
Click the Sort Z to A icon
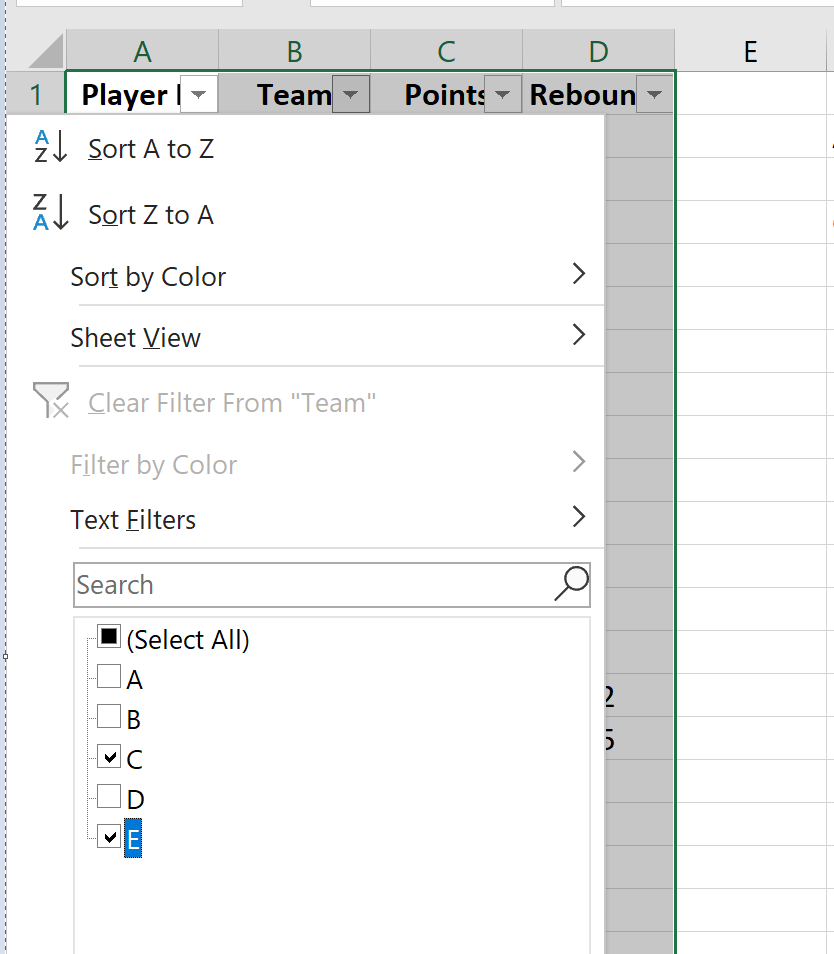[50, 214]
